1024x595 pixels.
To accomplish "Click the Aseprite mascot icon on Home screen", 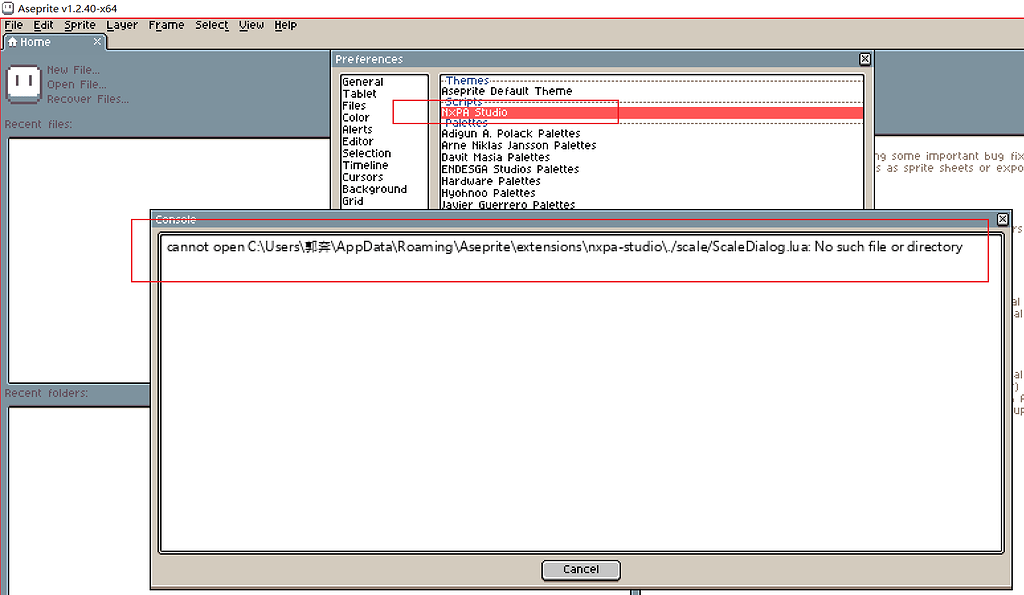I will coord(22,85).
